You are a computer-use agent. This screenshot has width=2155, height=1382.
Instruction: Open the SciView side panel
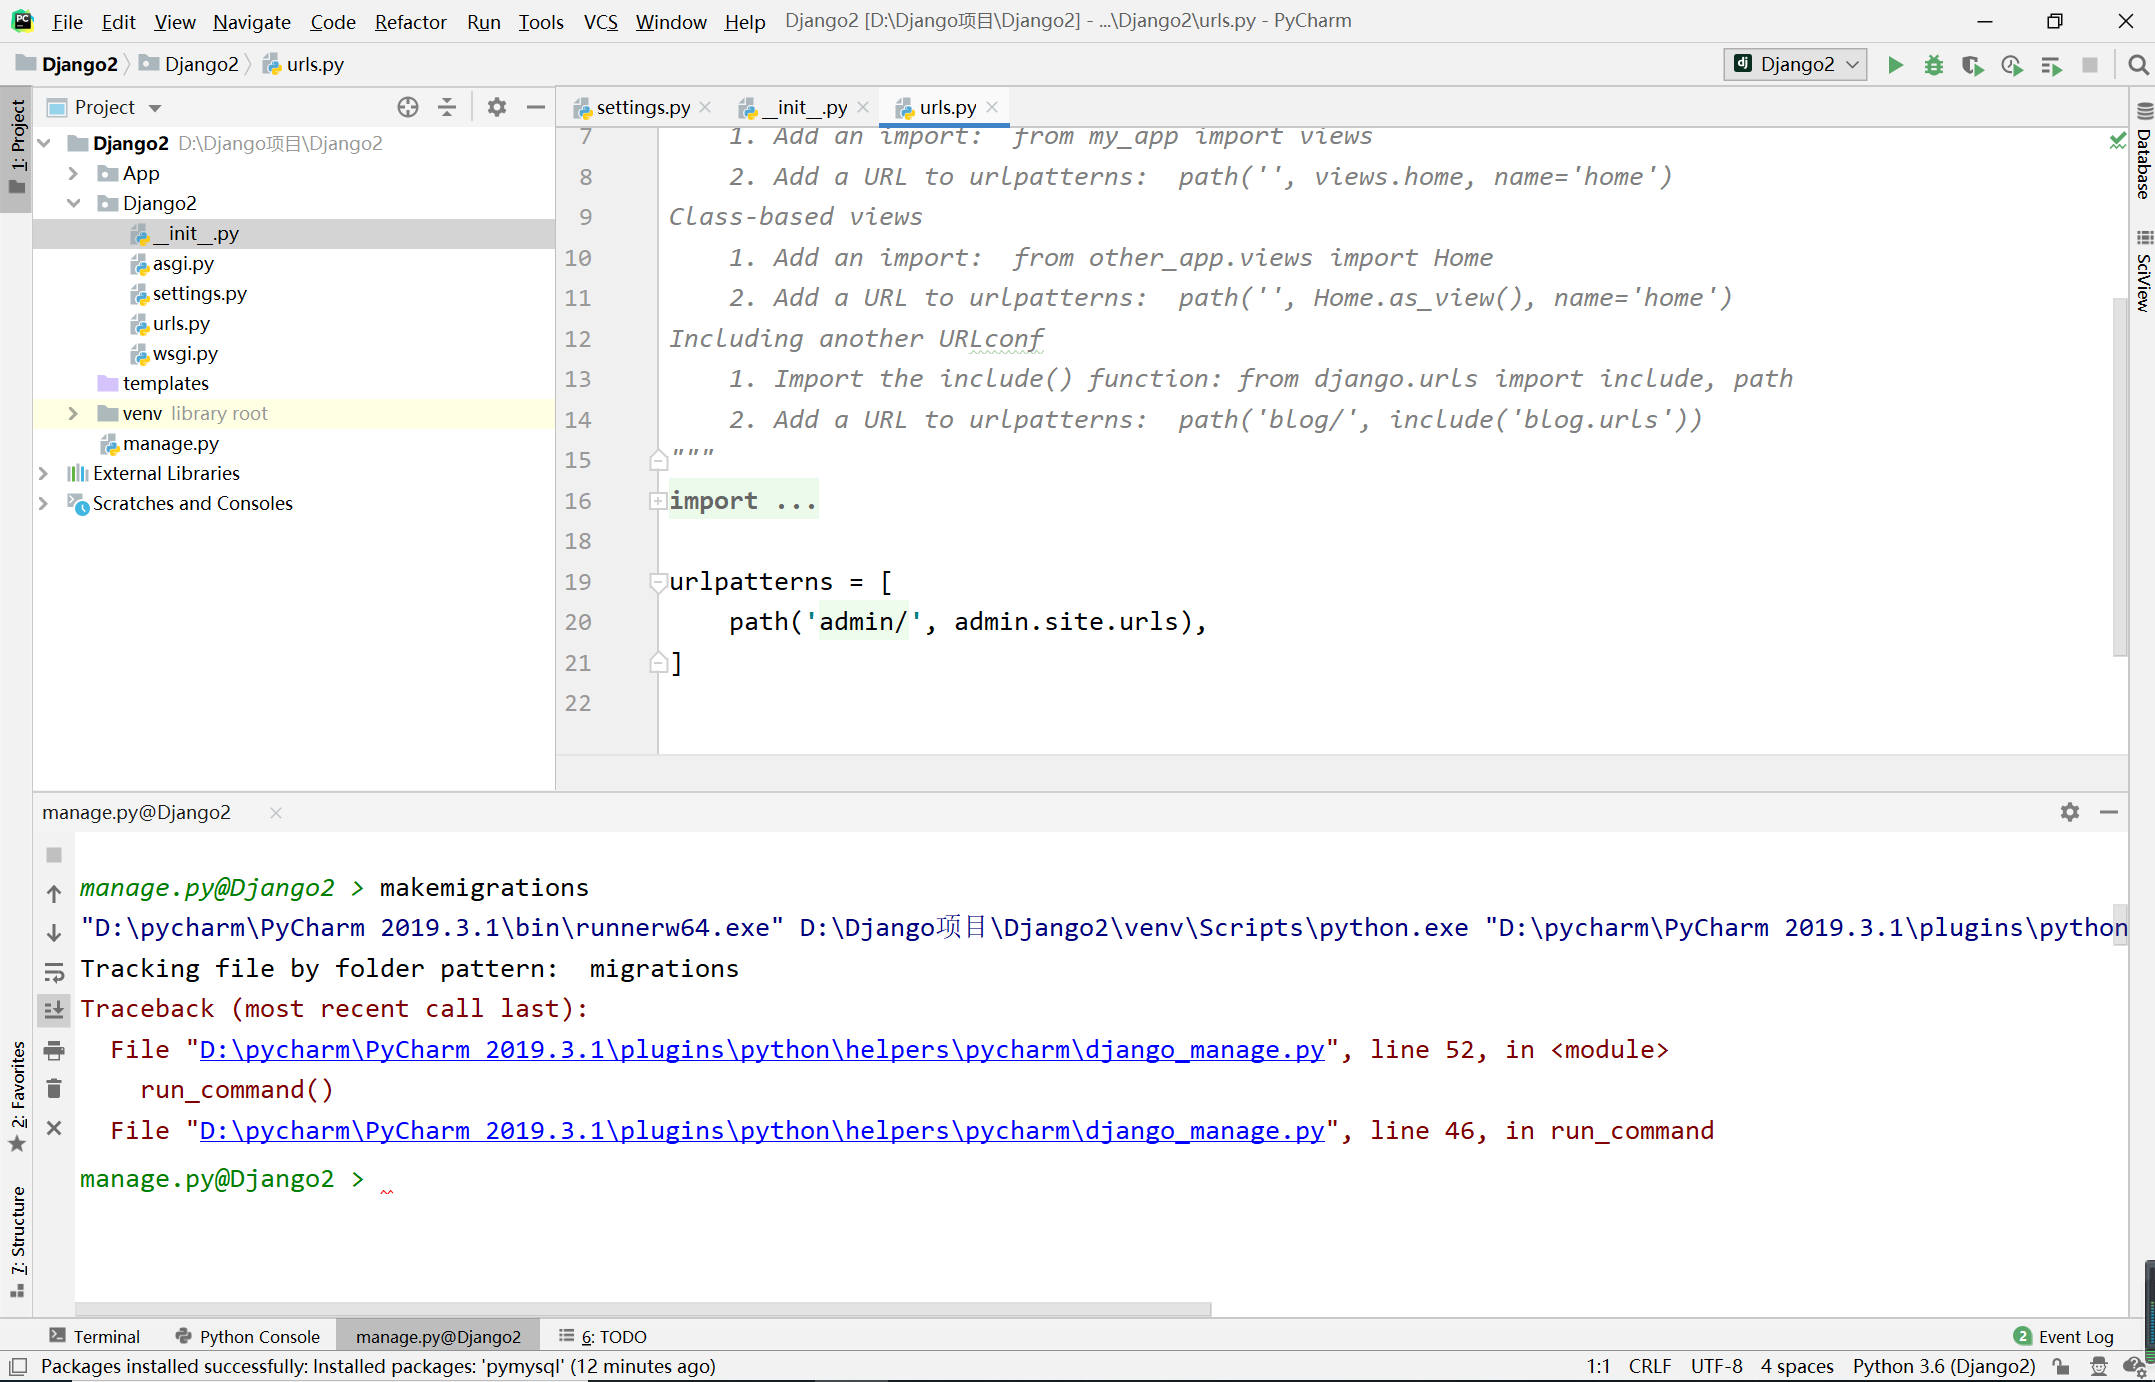(x=2144, y=272)
